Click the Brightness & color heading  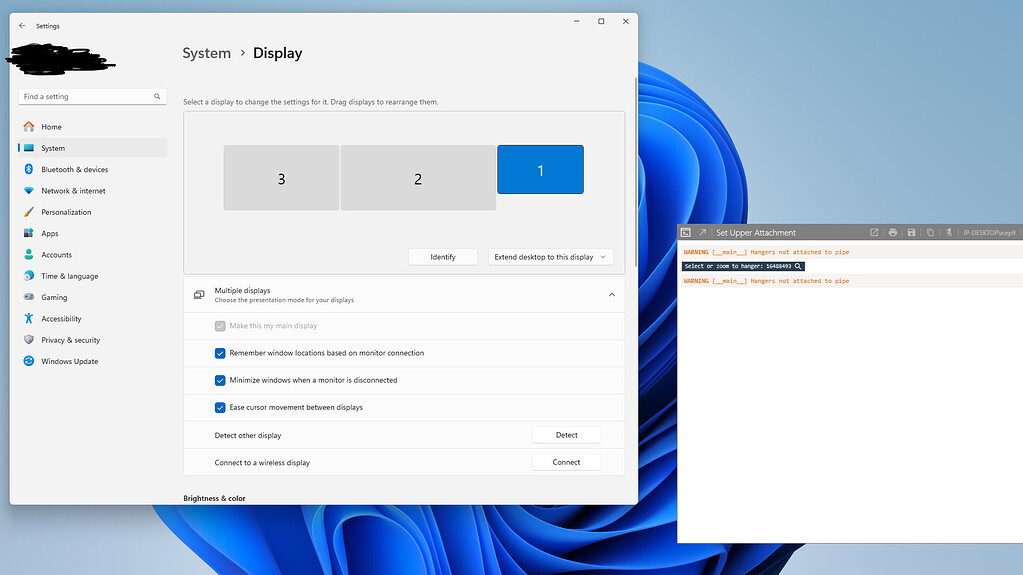[214, 498]
